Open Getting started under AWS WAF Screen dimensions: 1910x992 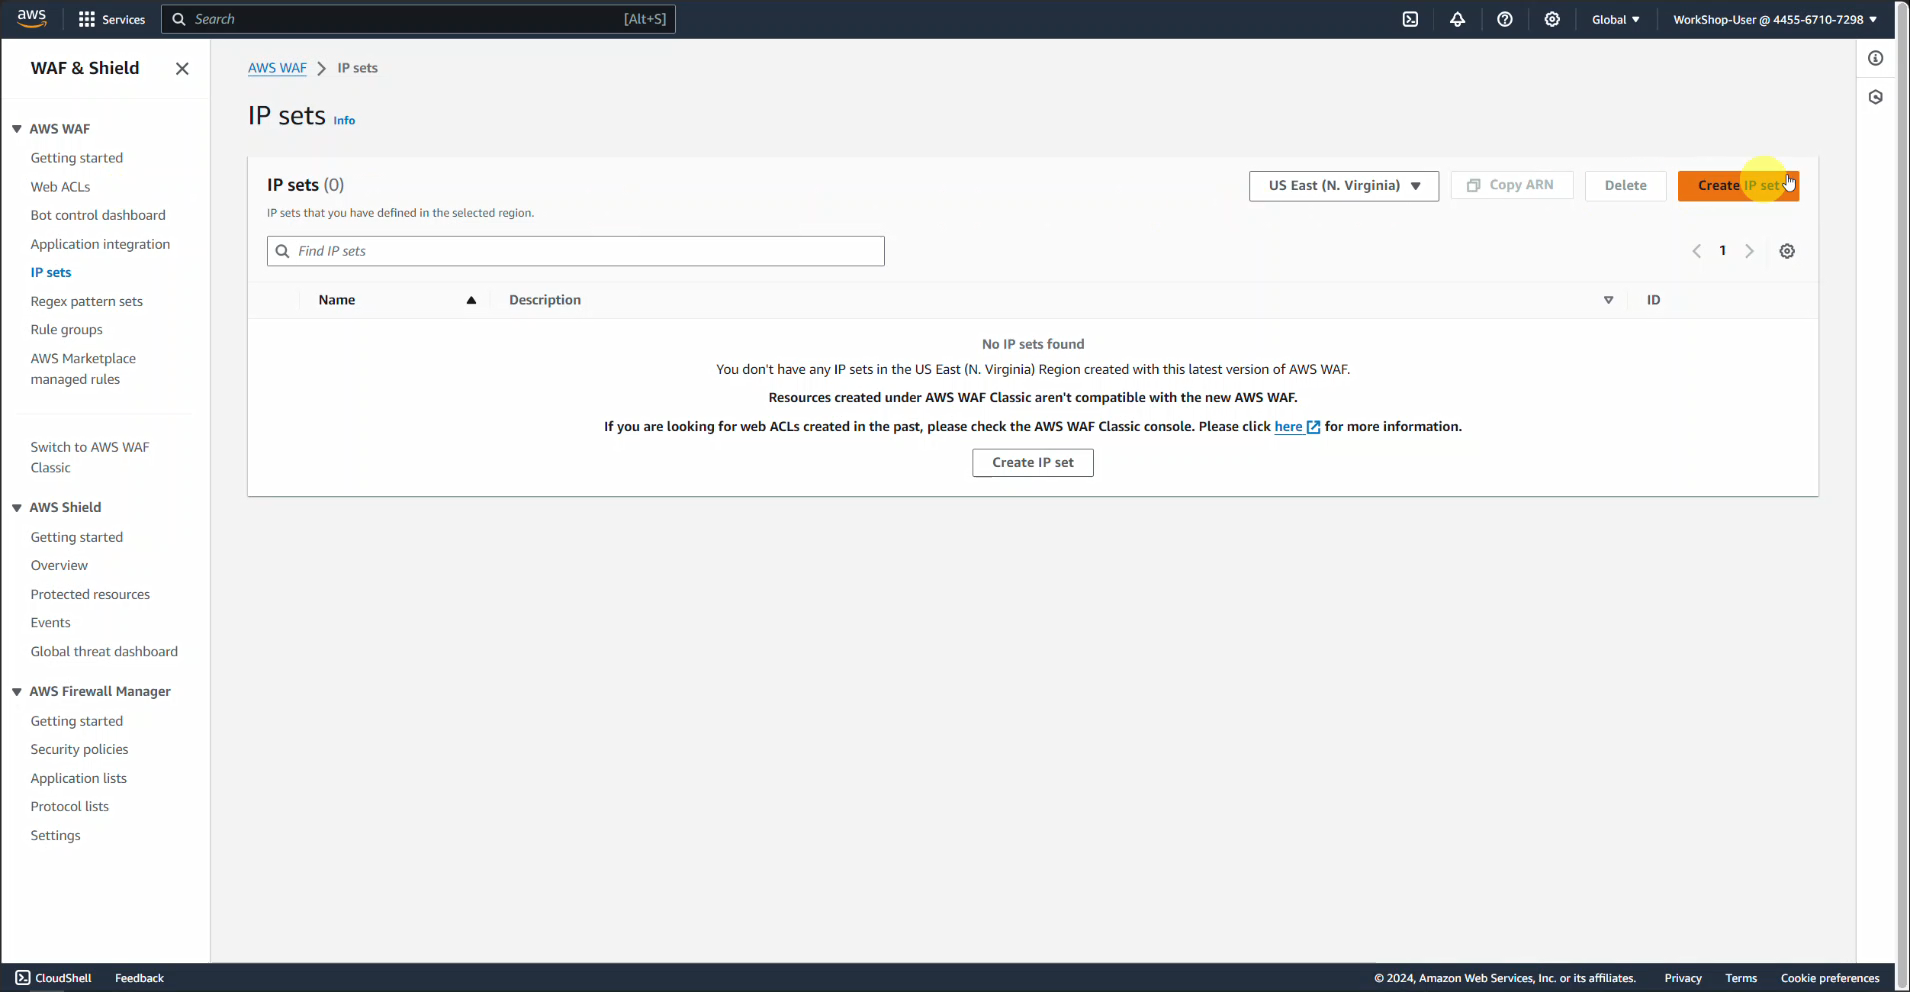77,158
